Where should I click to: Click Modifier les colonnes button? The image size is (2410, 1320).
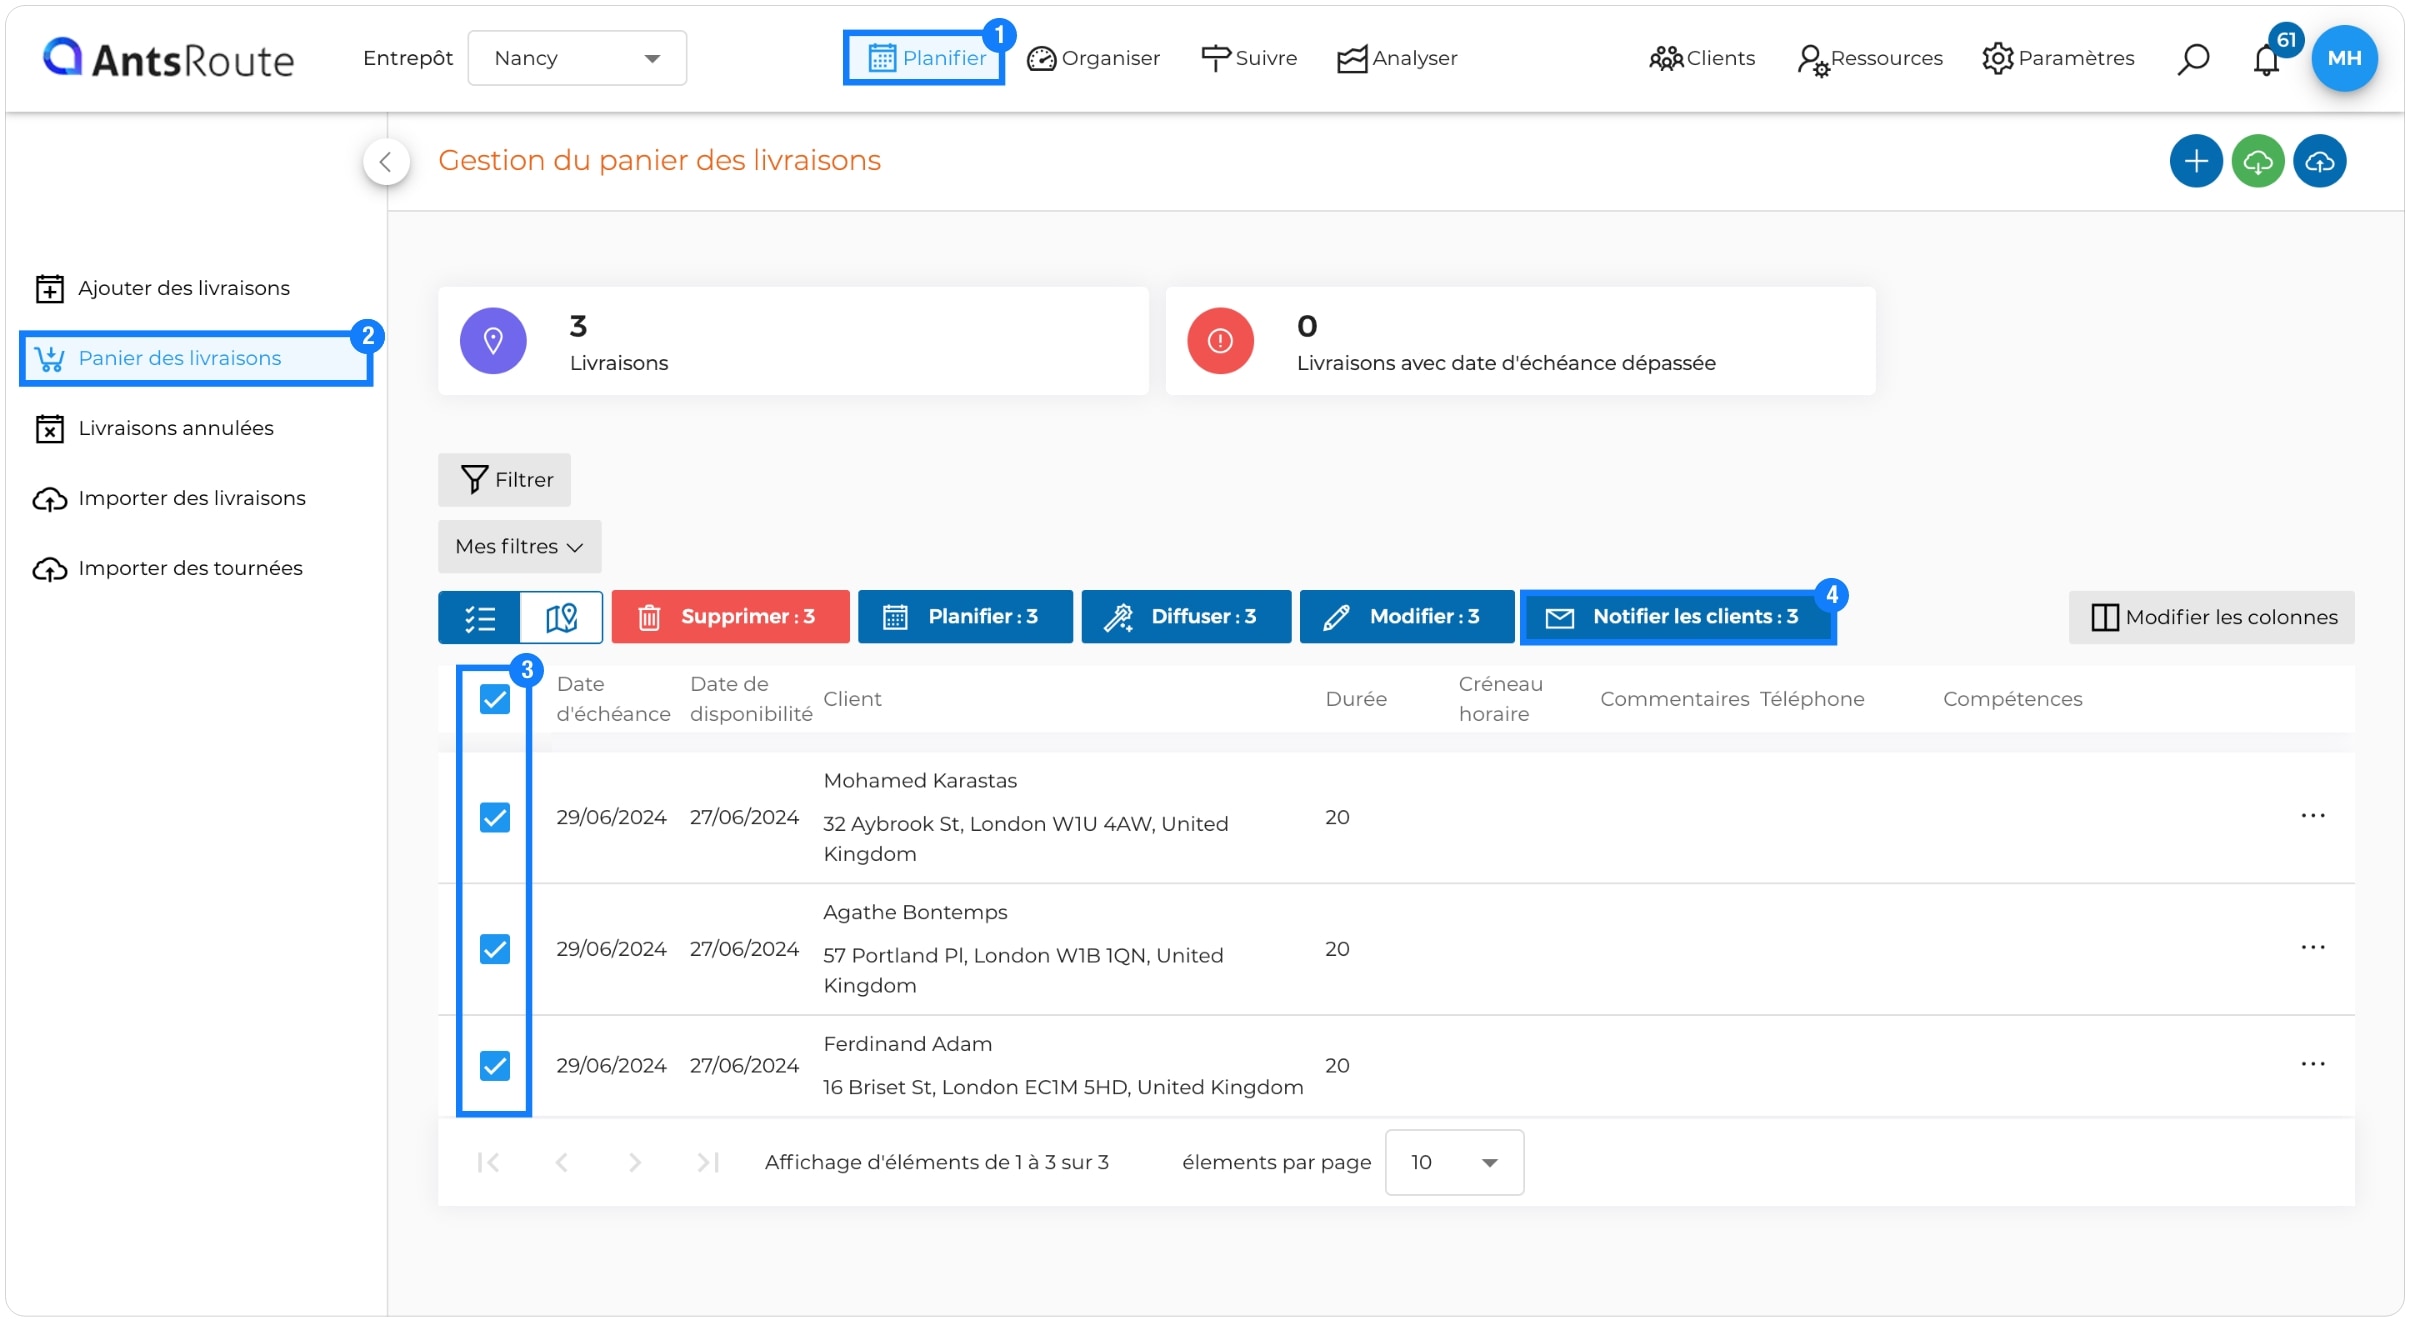pos(2212,617)
